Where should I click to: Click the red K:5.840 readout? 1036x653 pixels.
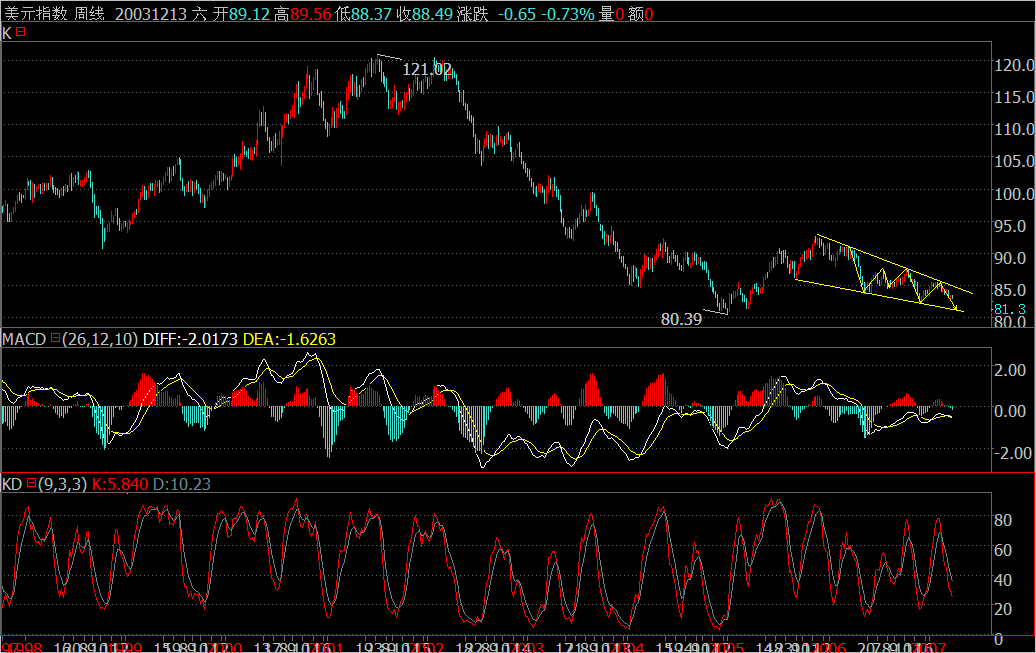(120, 484)
